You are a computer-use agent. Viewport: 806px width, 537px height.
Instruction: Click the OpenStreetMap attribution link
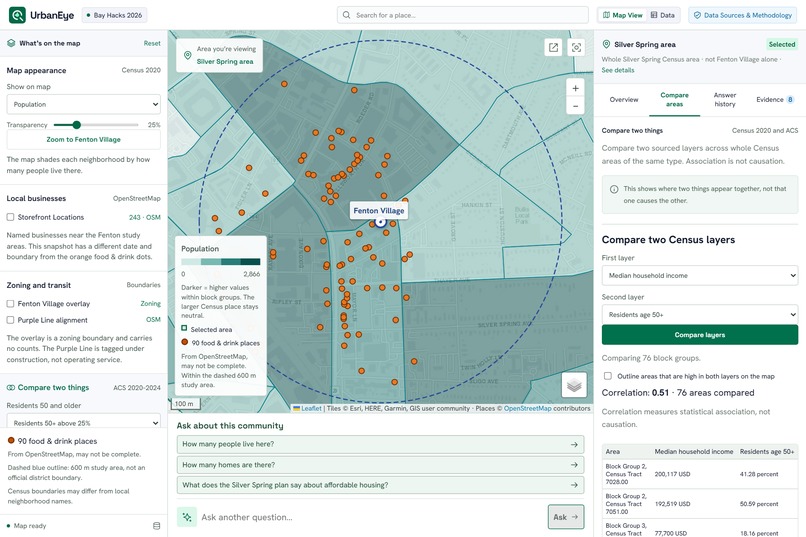527,409
